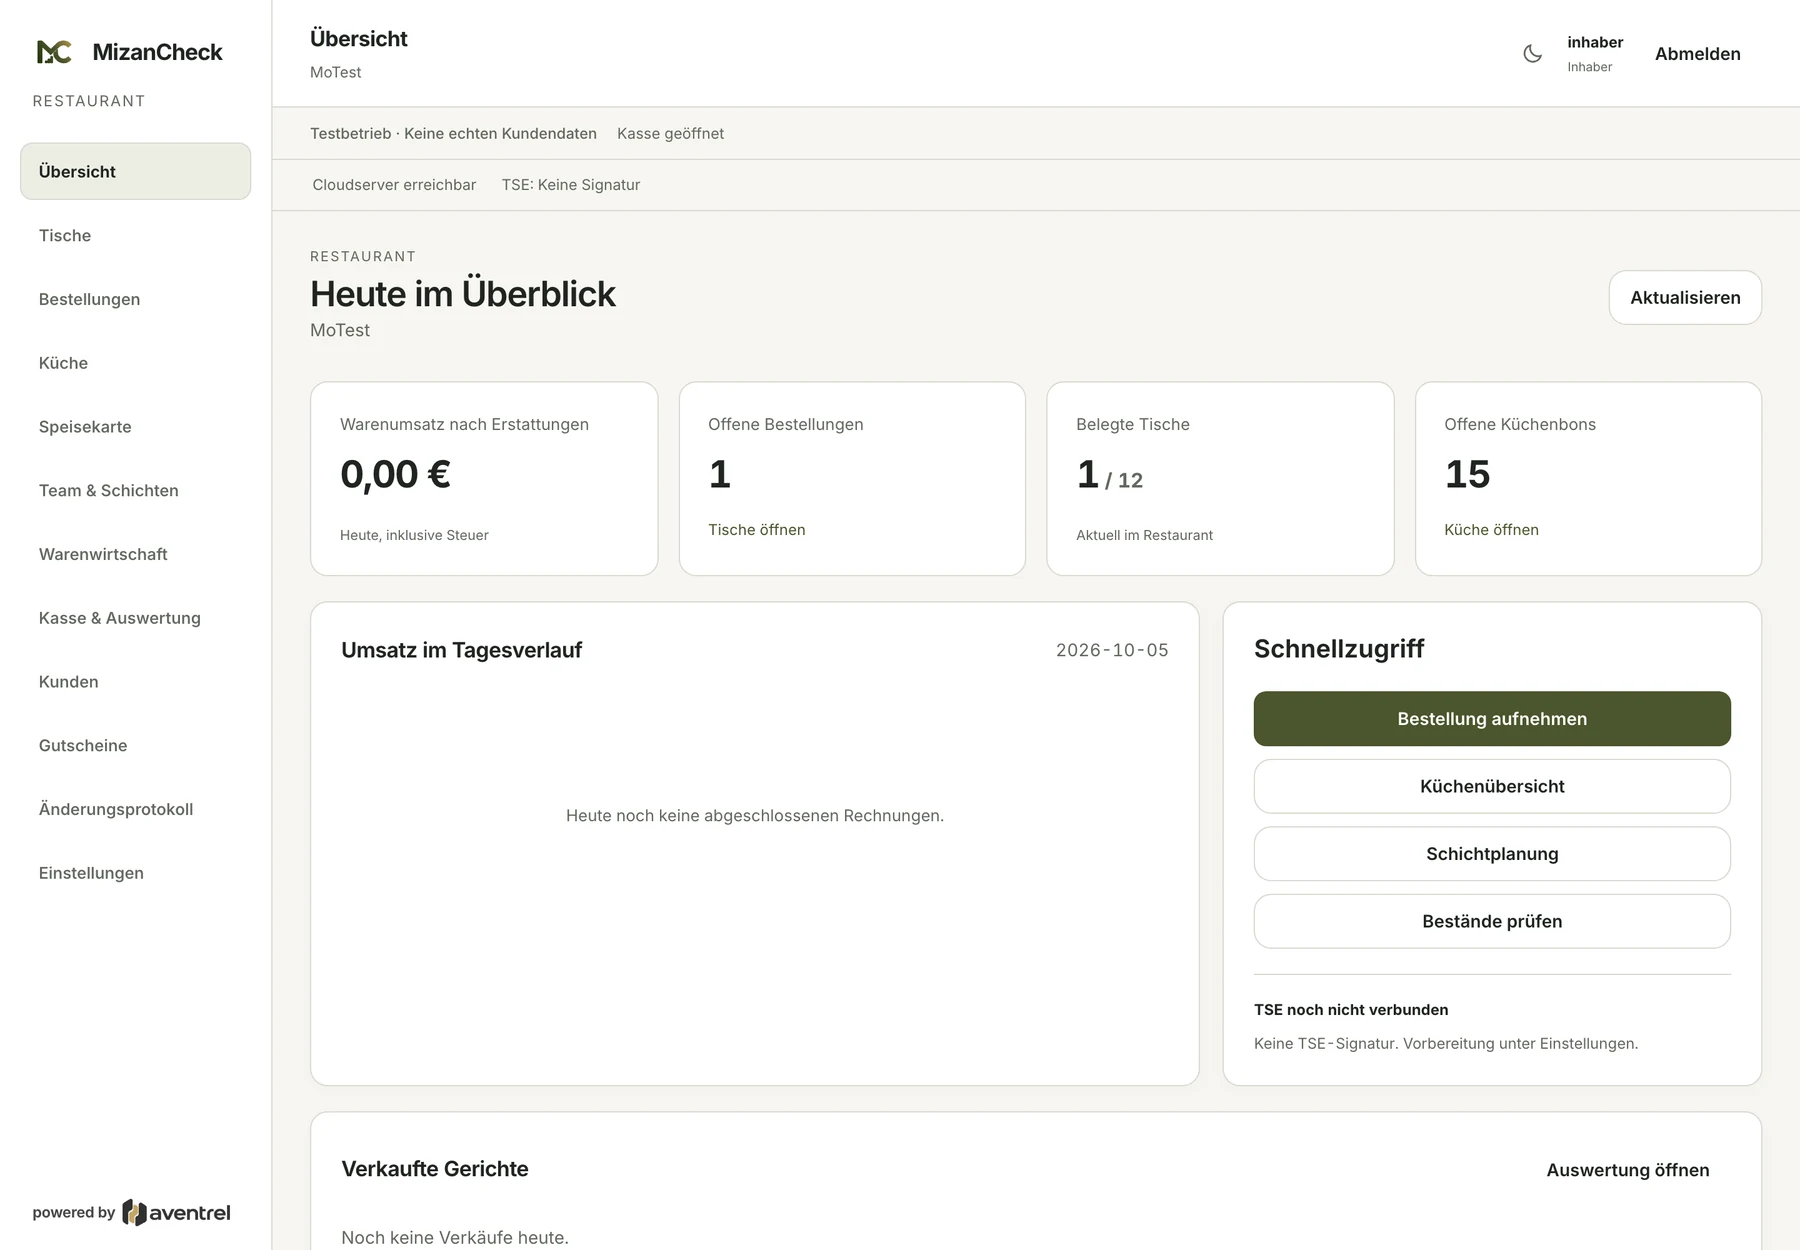Image resolution: width=1800 pixels, height=1250 pixels.
Task: Navigate to Küche sidebar entry
Action: (135, 363)
